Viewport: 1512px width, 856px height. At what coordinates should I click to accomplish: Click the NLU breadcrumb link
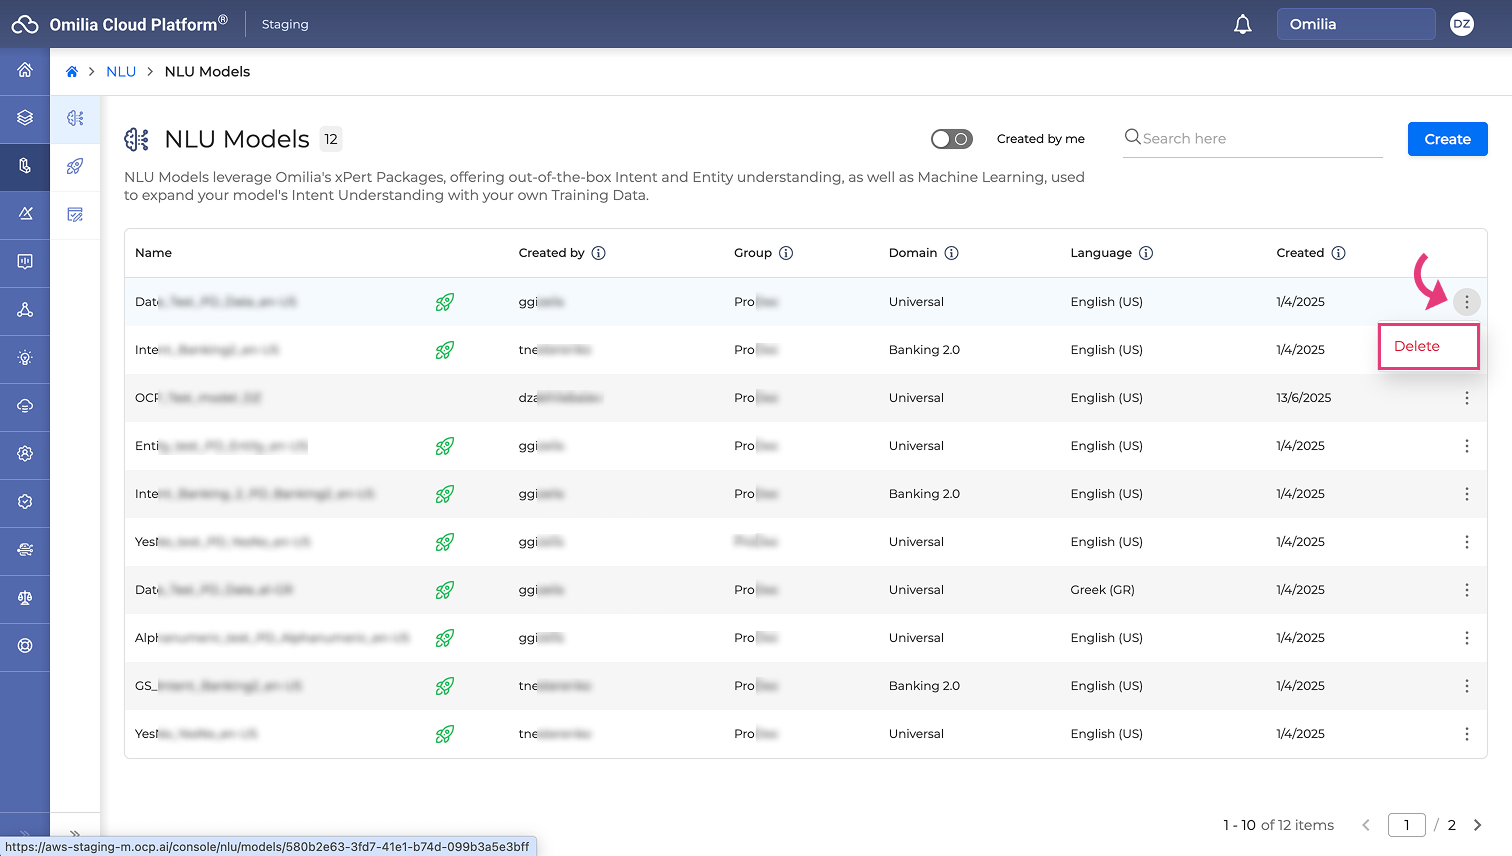(121, 72)
